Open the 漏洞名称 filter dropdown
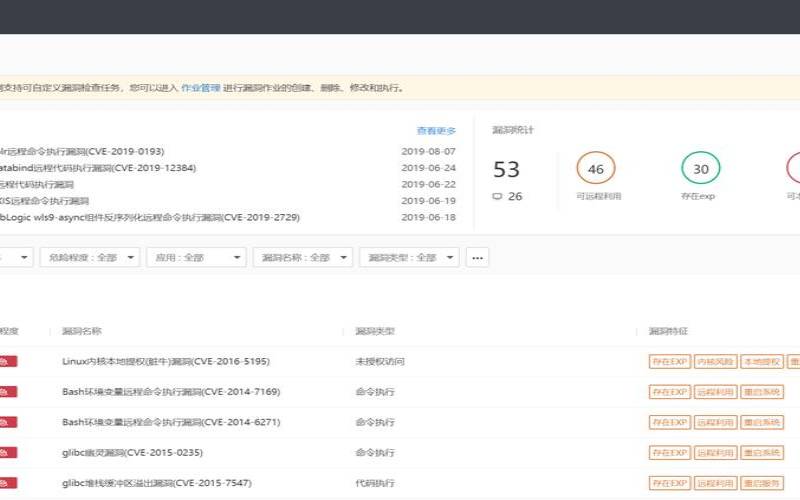Screen dimensions: 800x500 click(302, 257)
